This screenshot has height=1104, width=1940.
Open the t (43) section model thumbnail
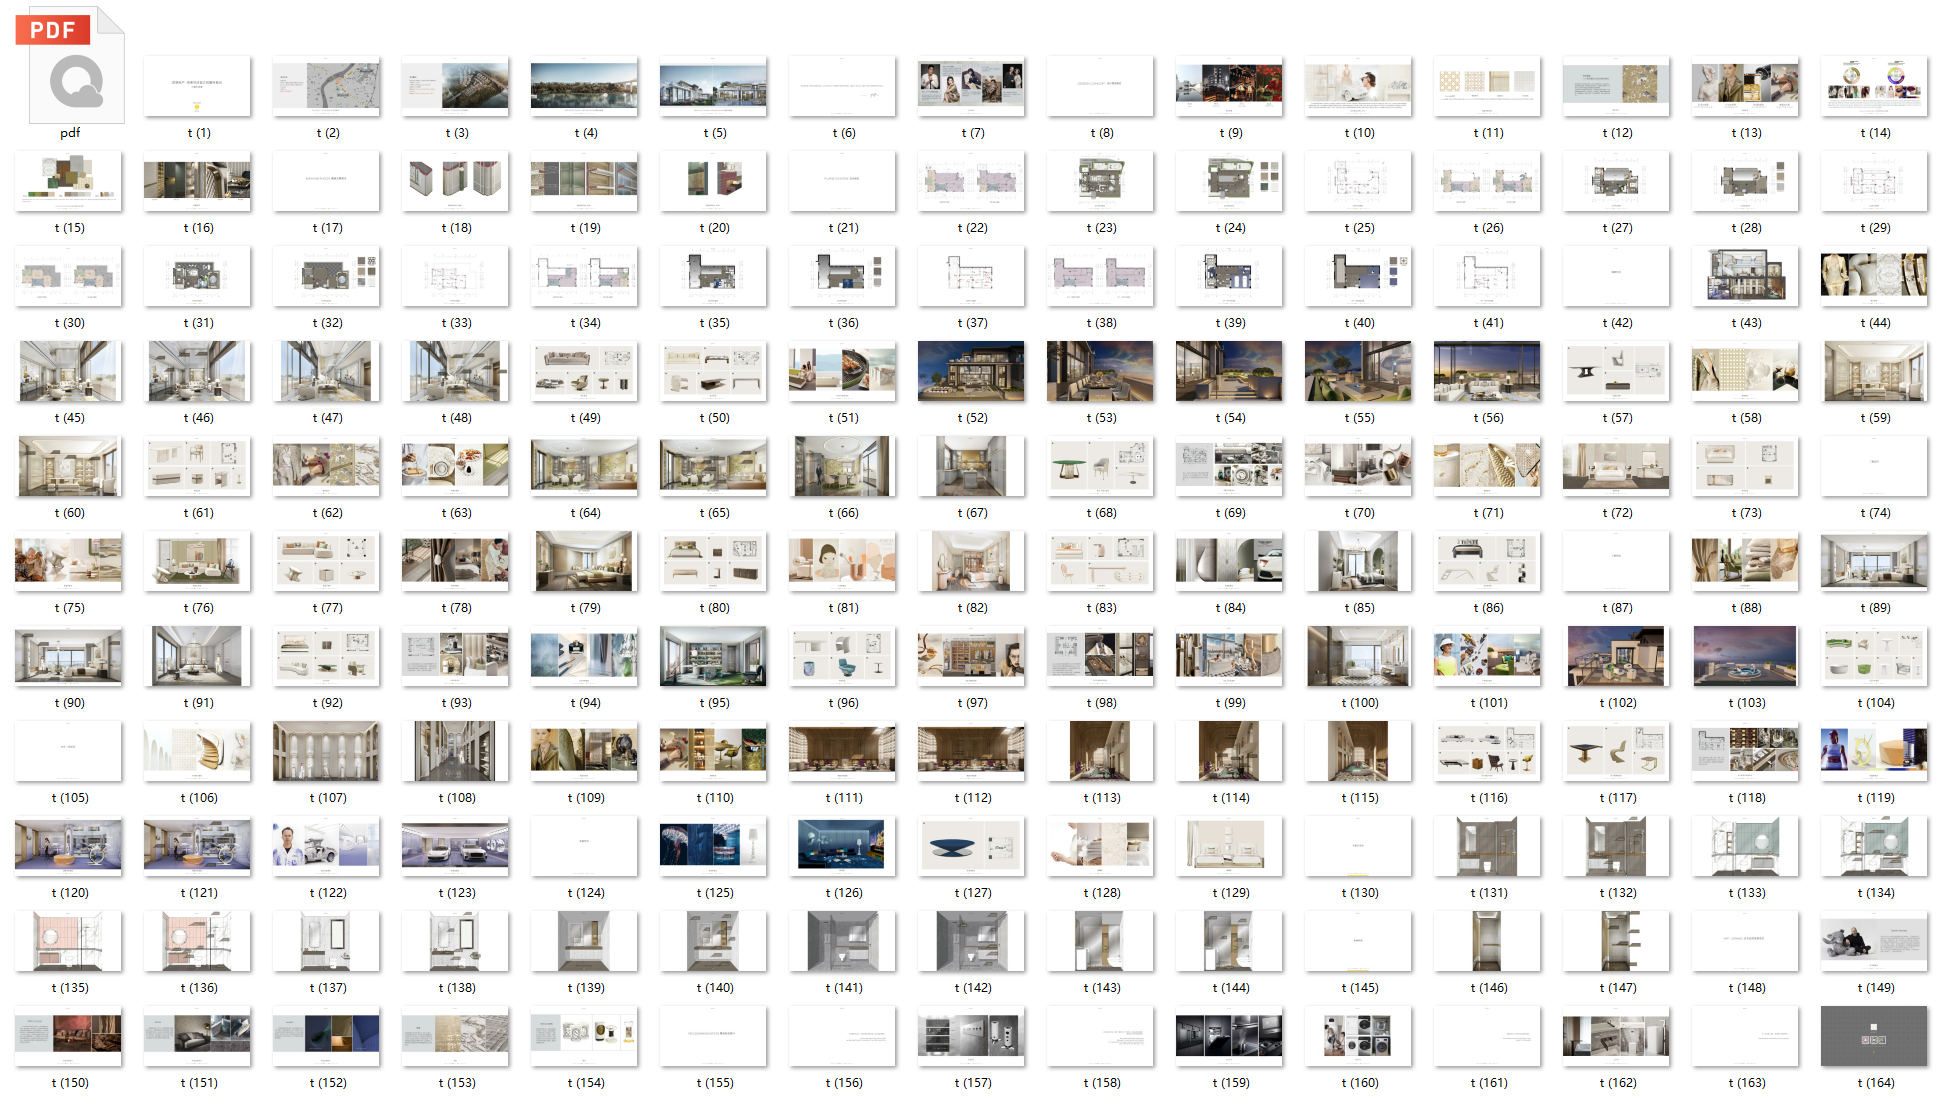(x=1745, y=276)
